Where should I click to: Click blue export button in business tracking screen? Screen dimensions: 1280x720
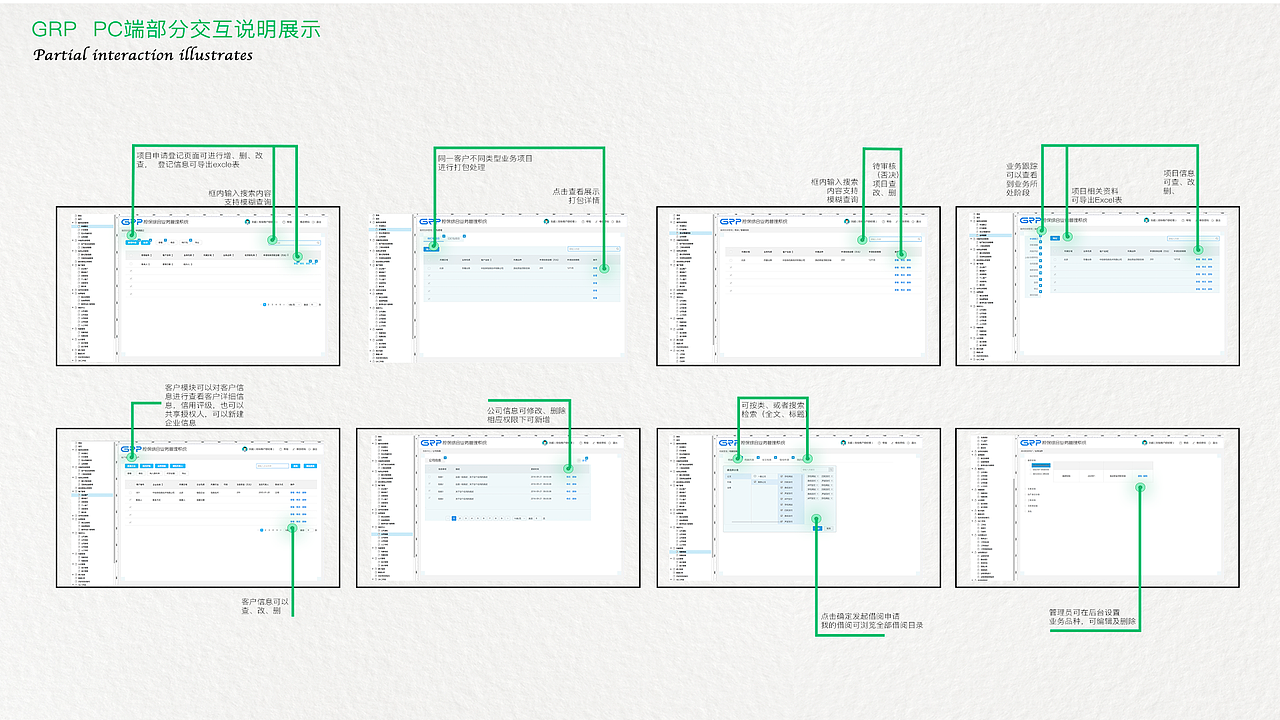[1055, 238]
